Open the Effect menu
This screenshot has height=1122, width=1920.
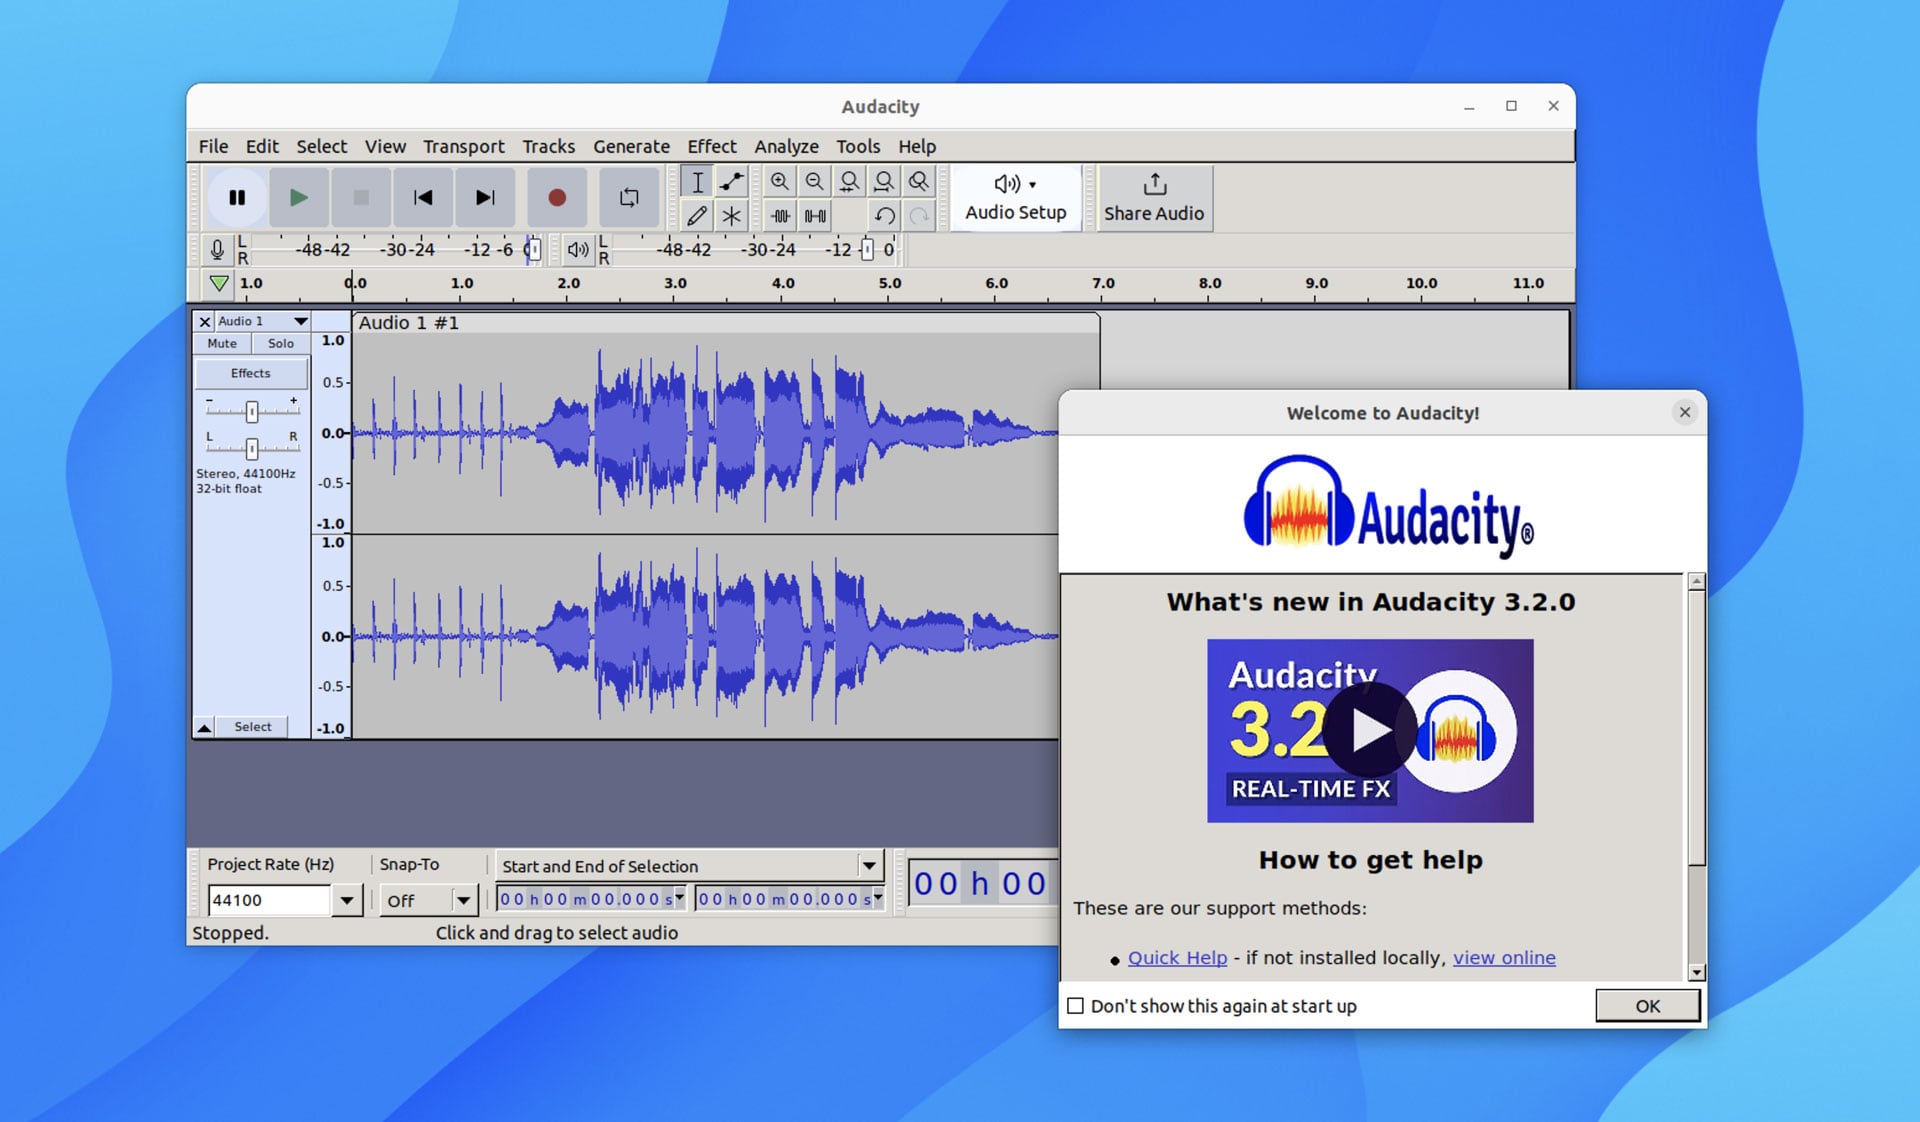click(x=711, y=146)
